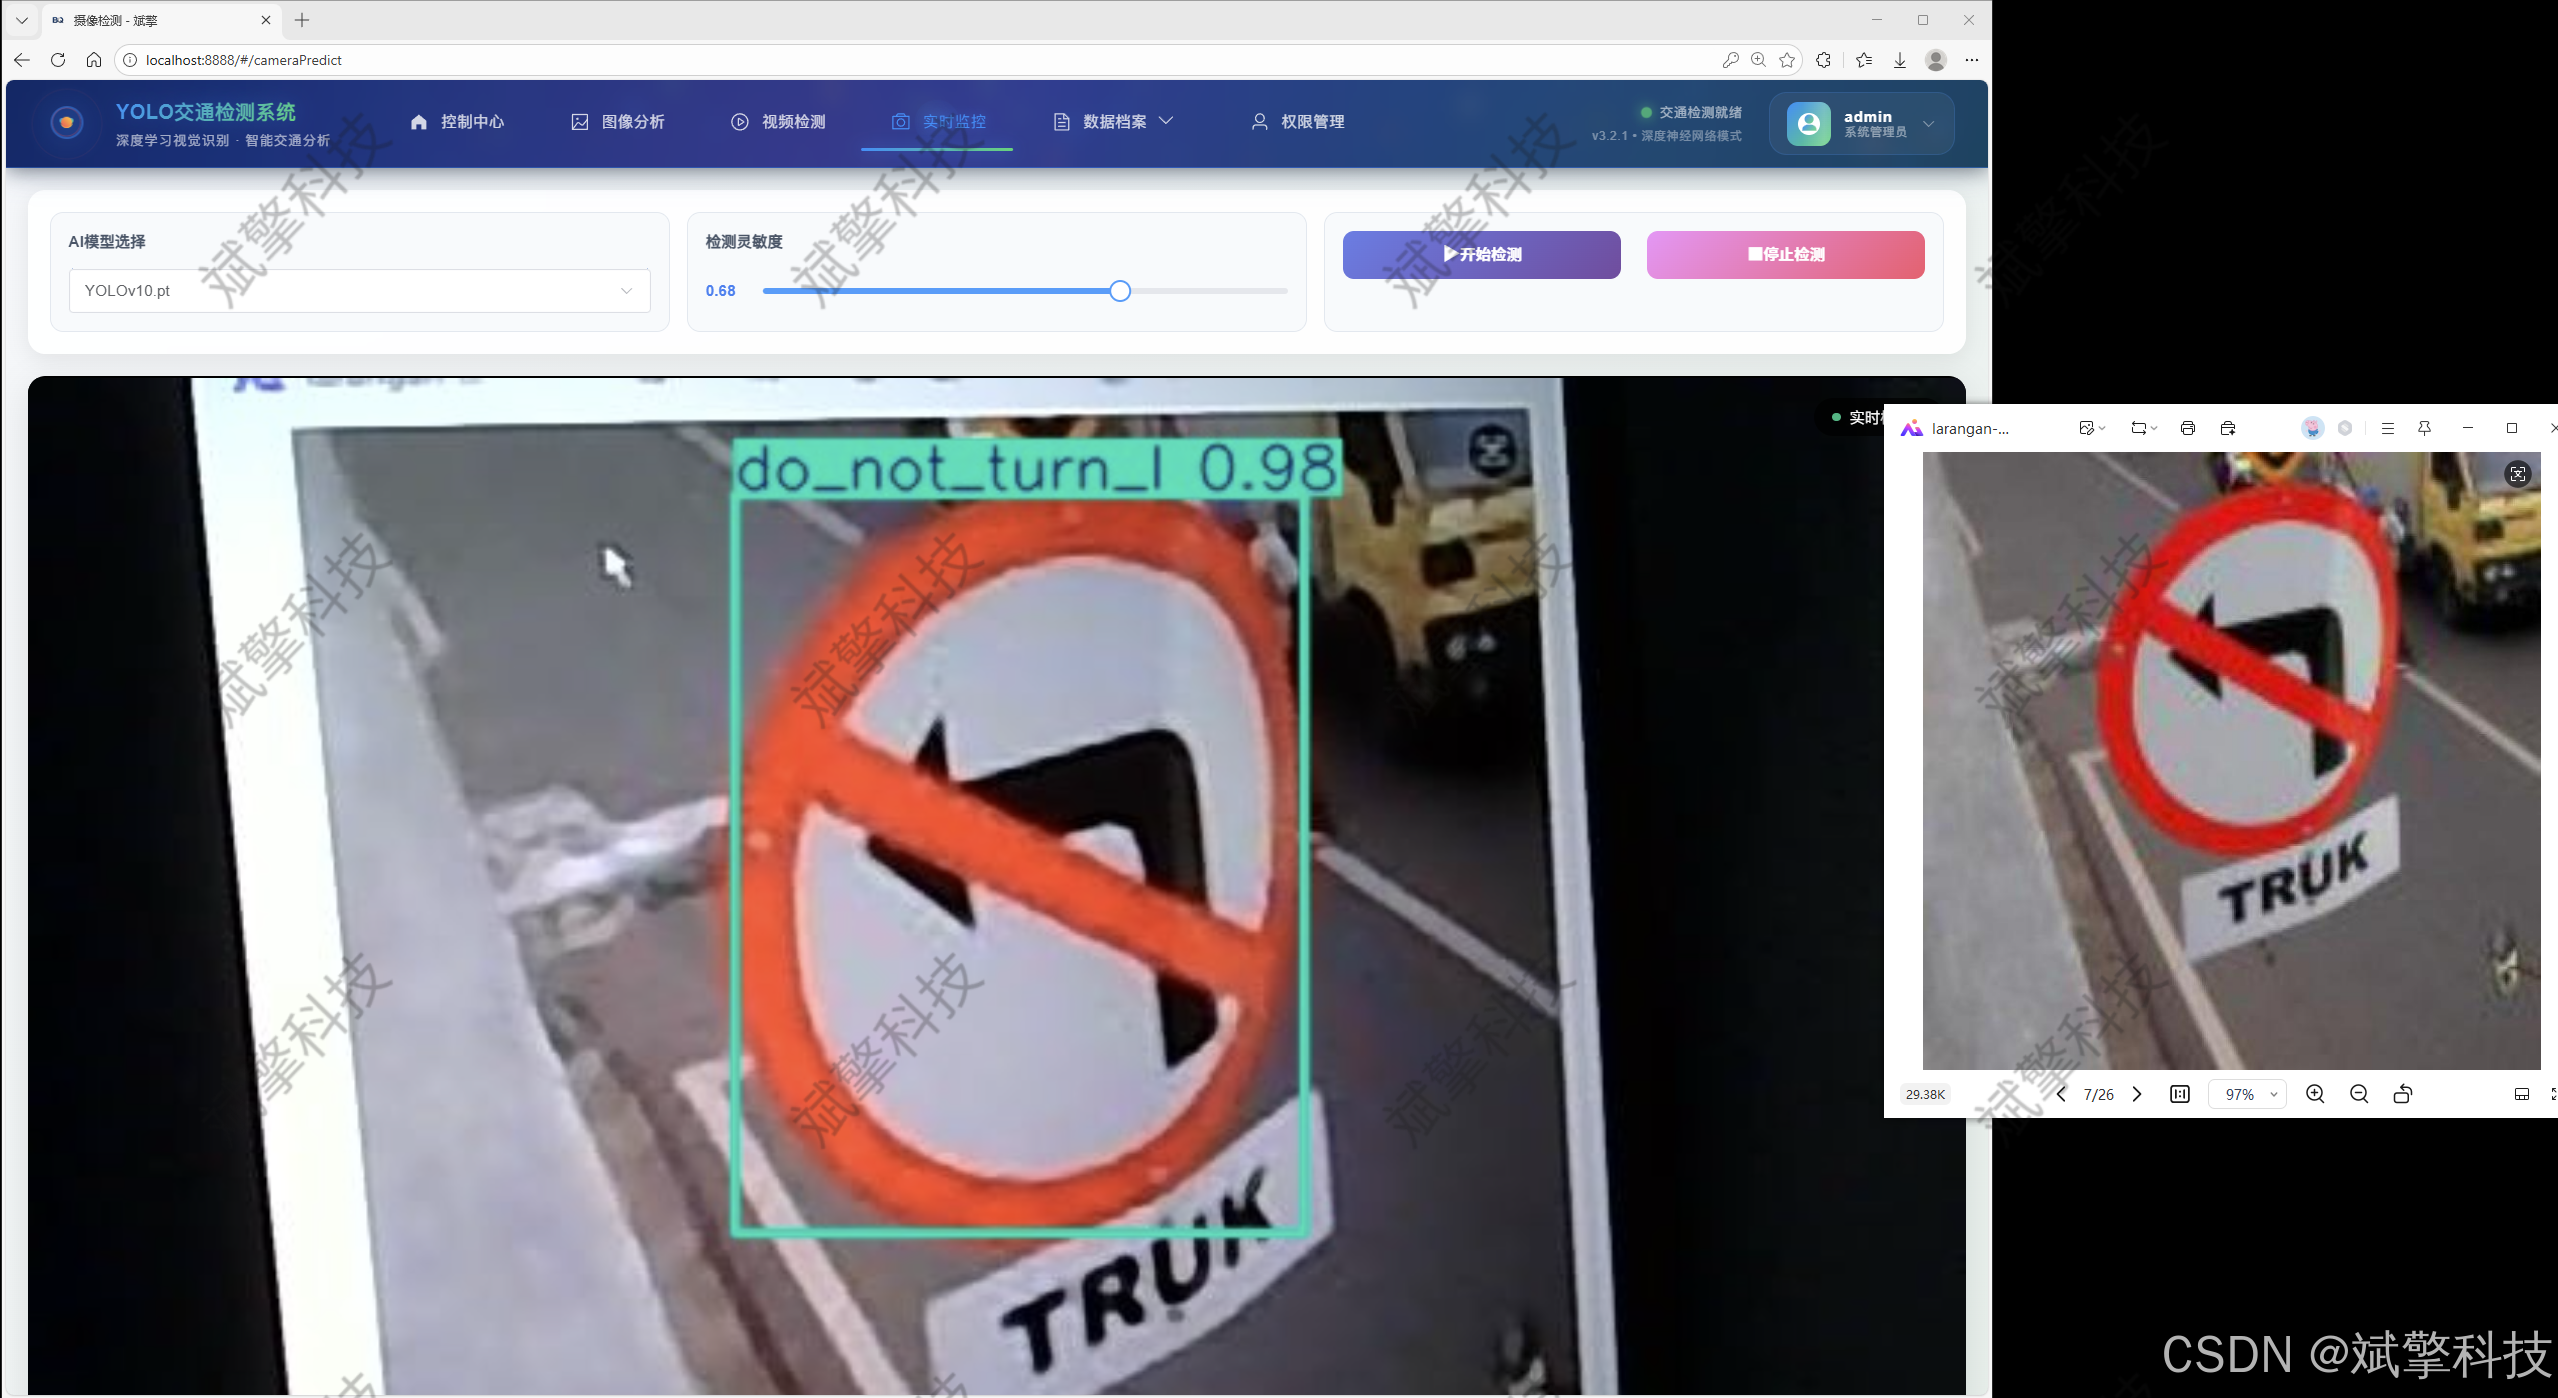Zoom out using the viewer magnifier minus
Viewport: 2558px width, 1398px height.
click(x=2358, y=1094)
